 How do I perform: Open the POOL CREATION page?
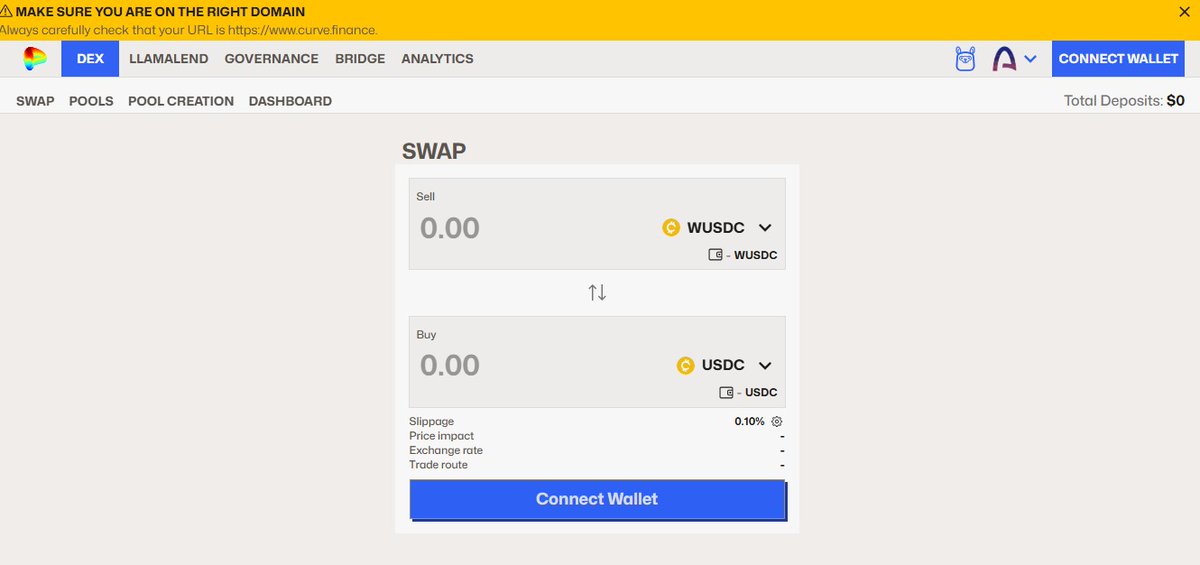[181, 101]
